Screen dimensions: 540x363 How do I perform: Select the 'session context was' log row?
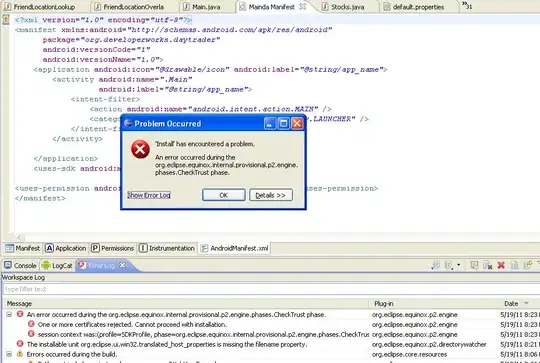(x=203, y=334)
